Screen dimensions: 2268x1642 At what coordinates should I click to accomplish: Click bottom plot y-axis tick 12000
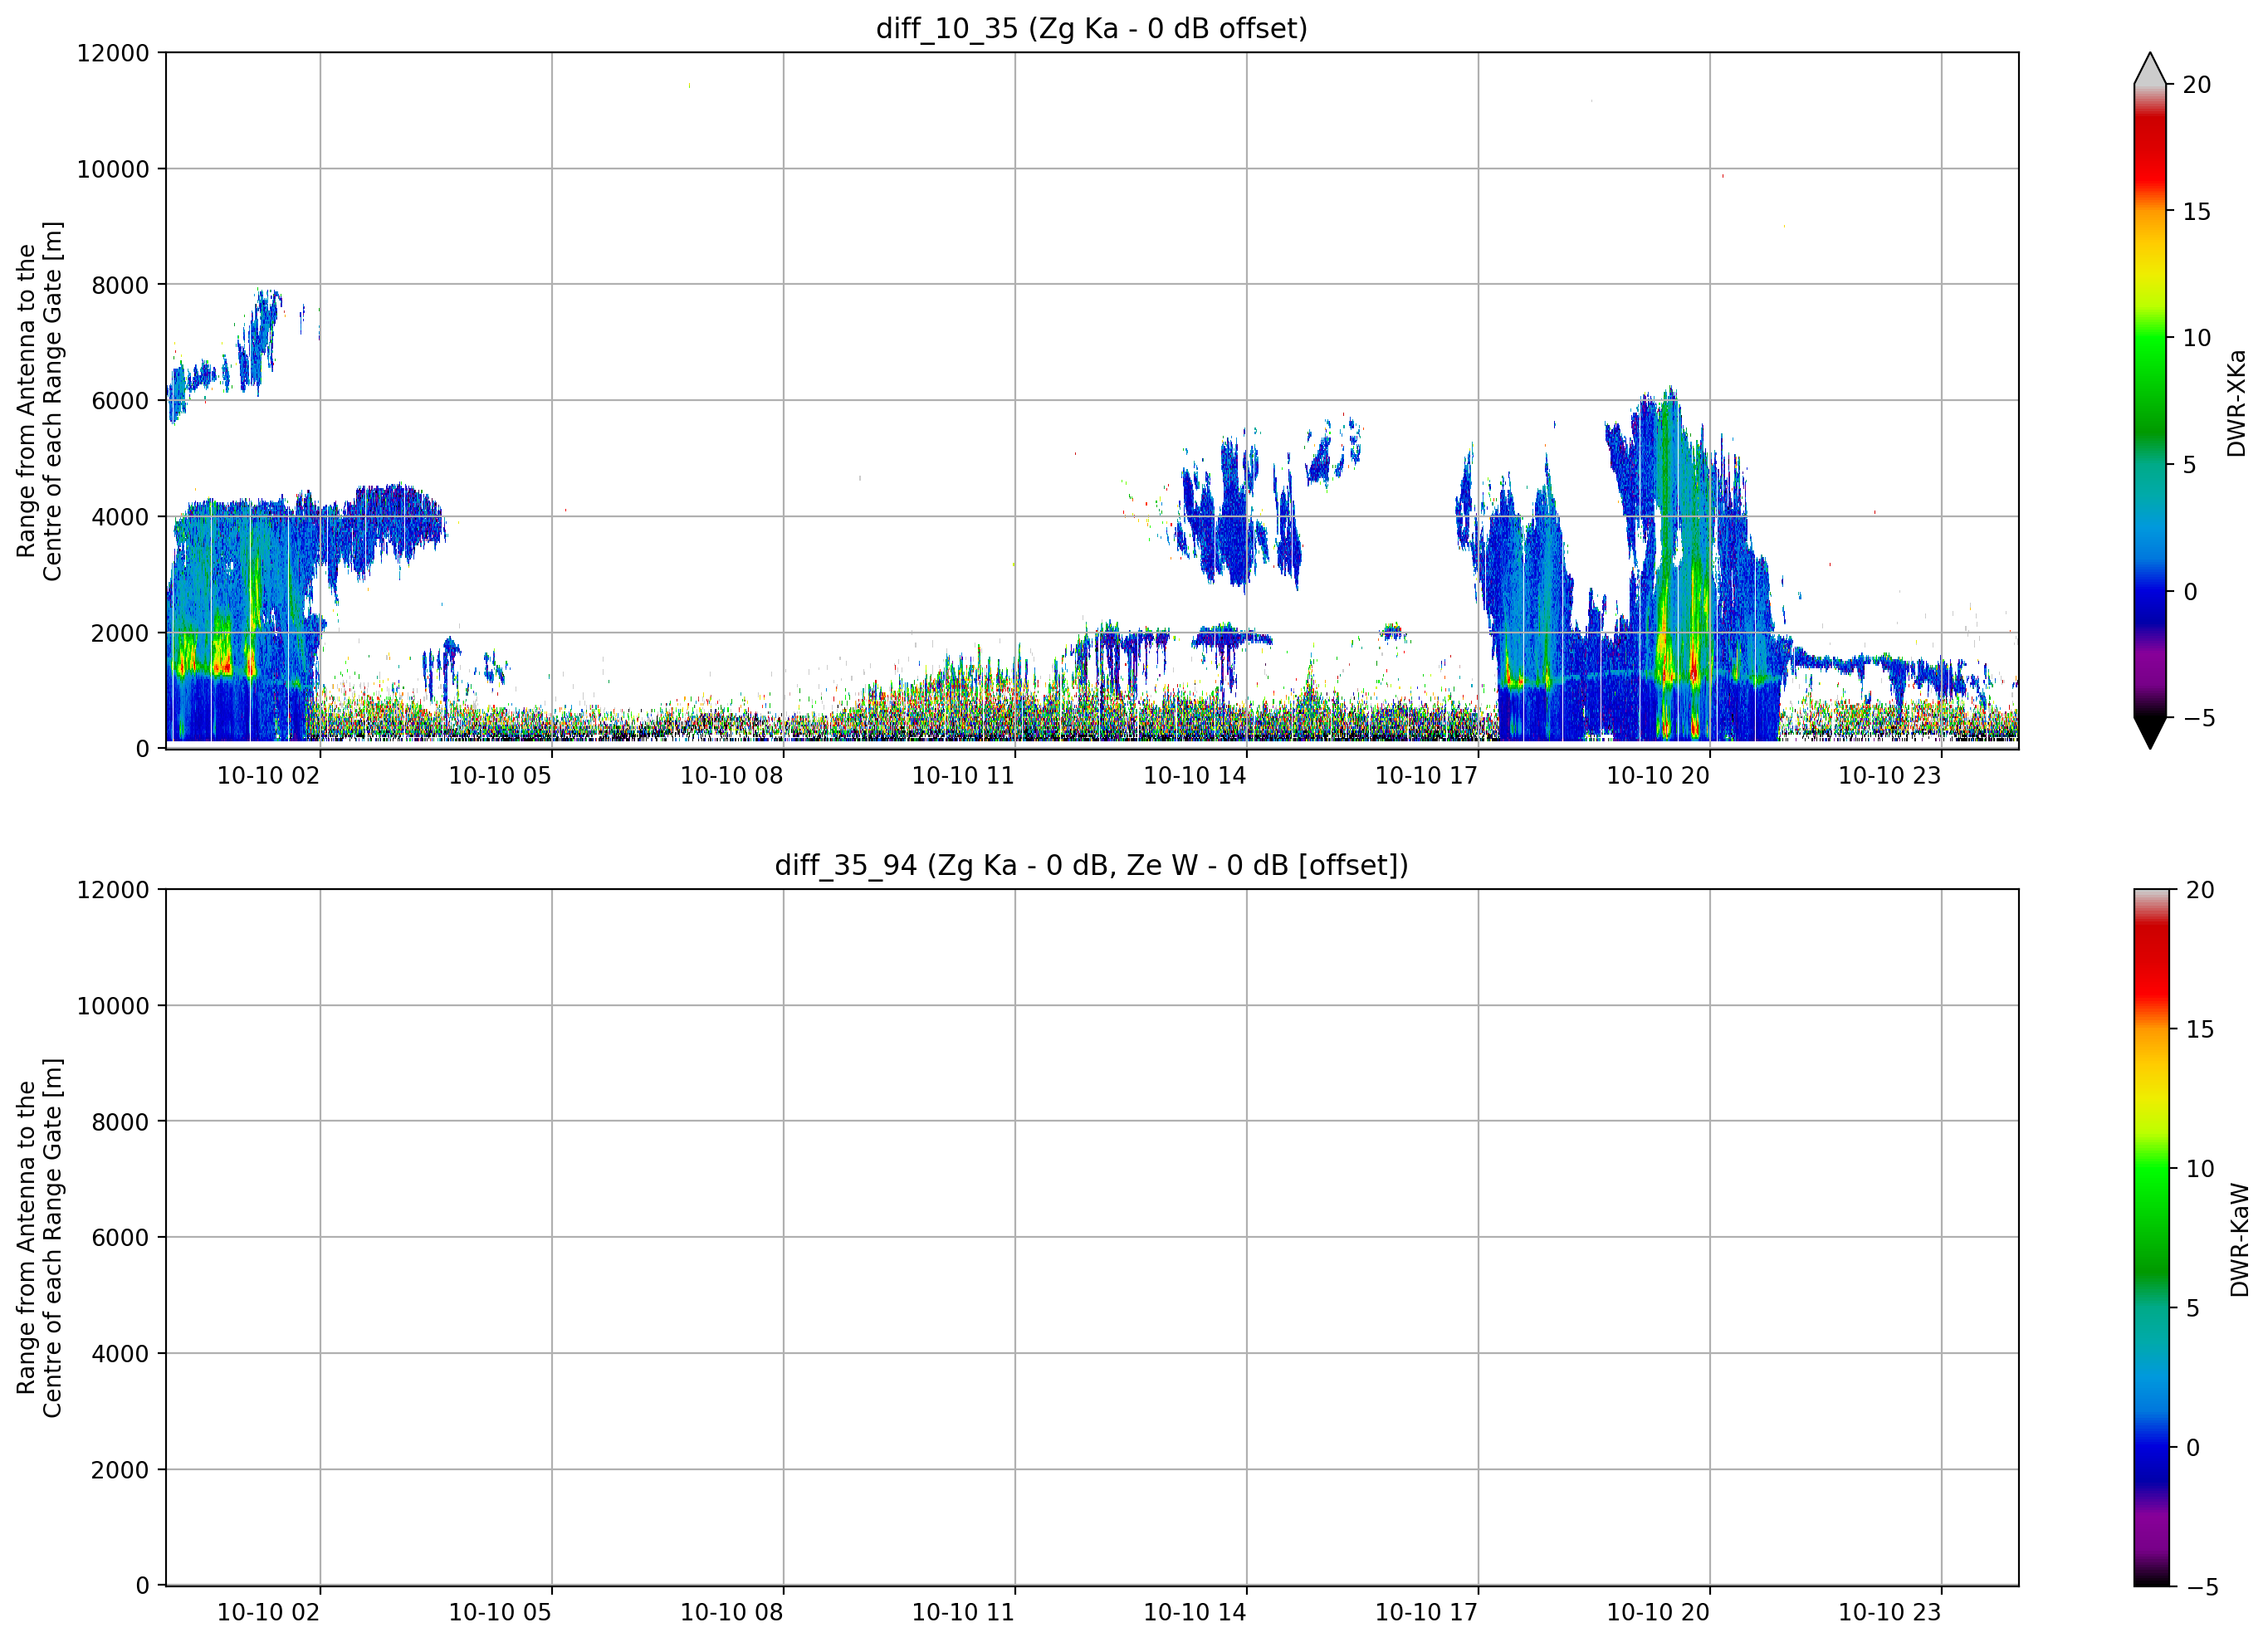click(x=113, y=890)
